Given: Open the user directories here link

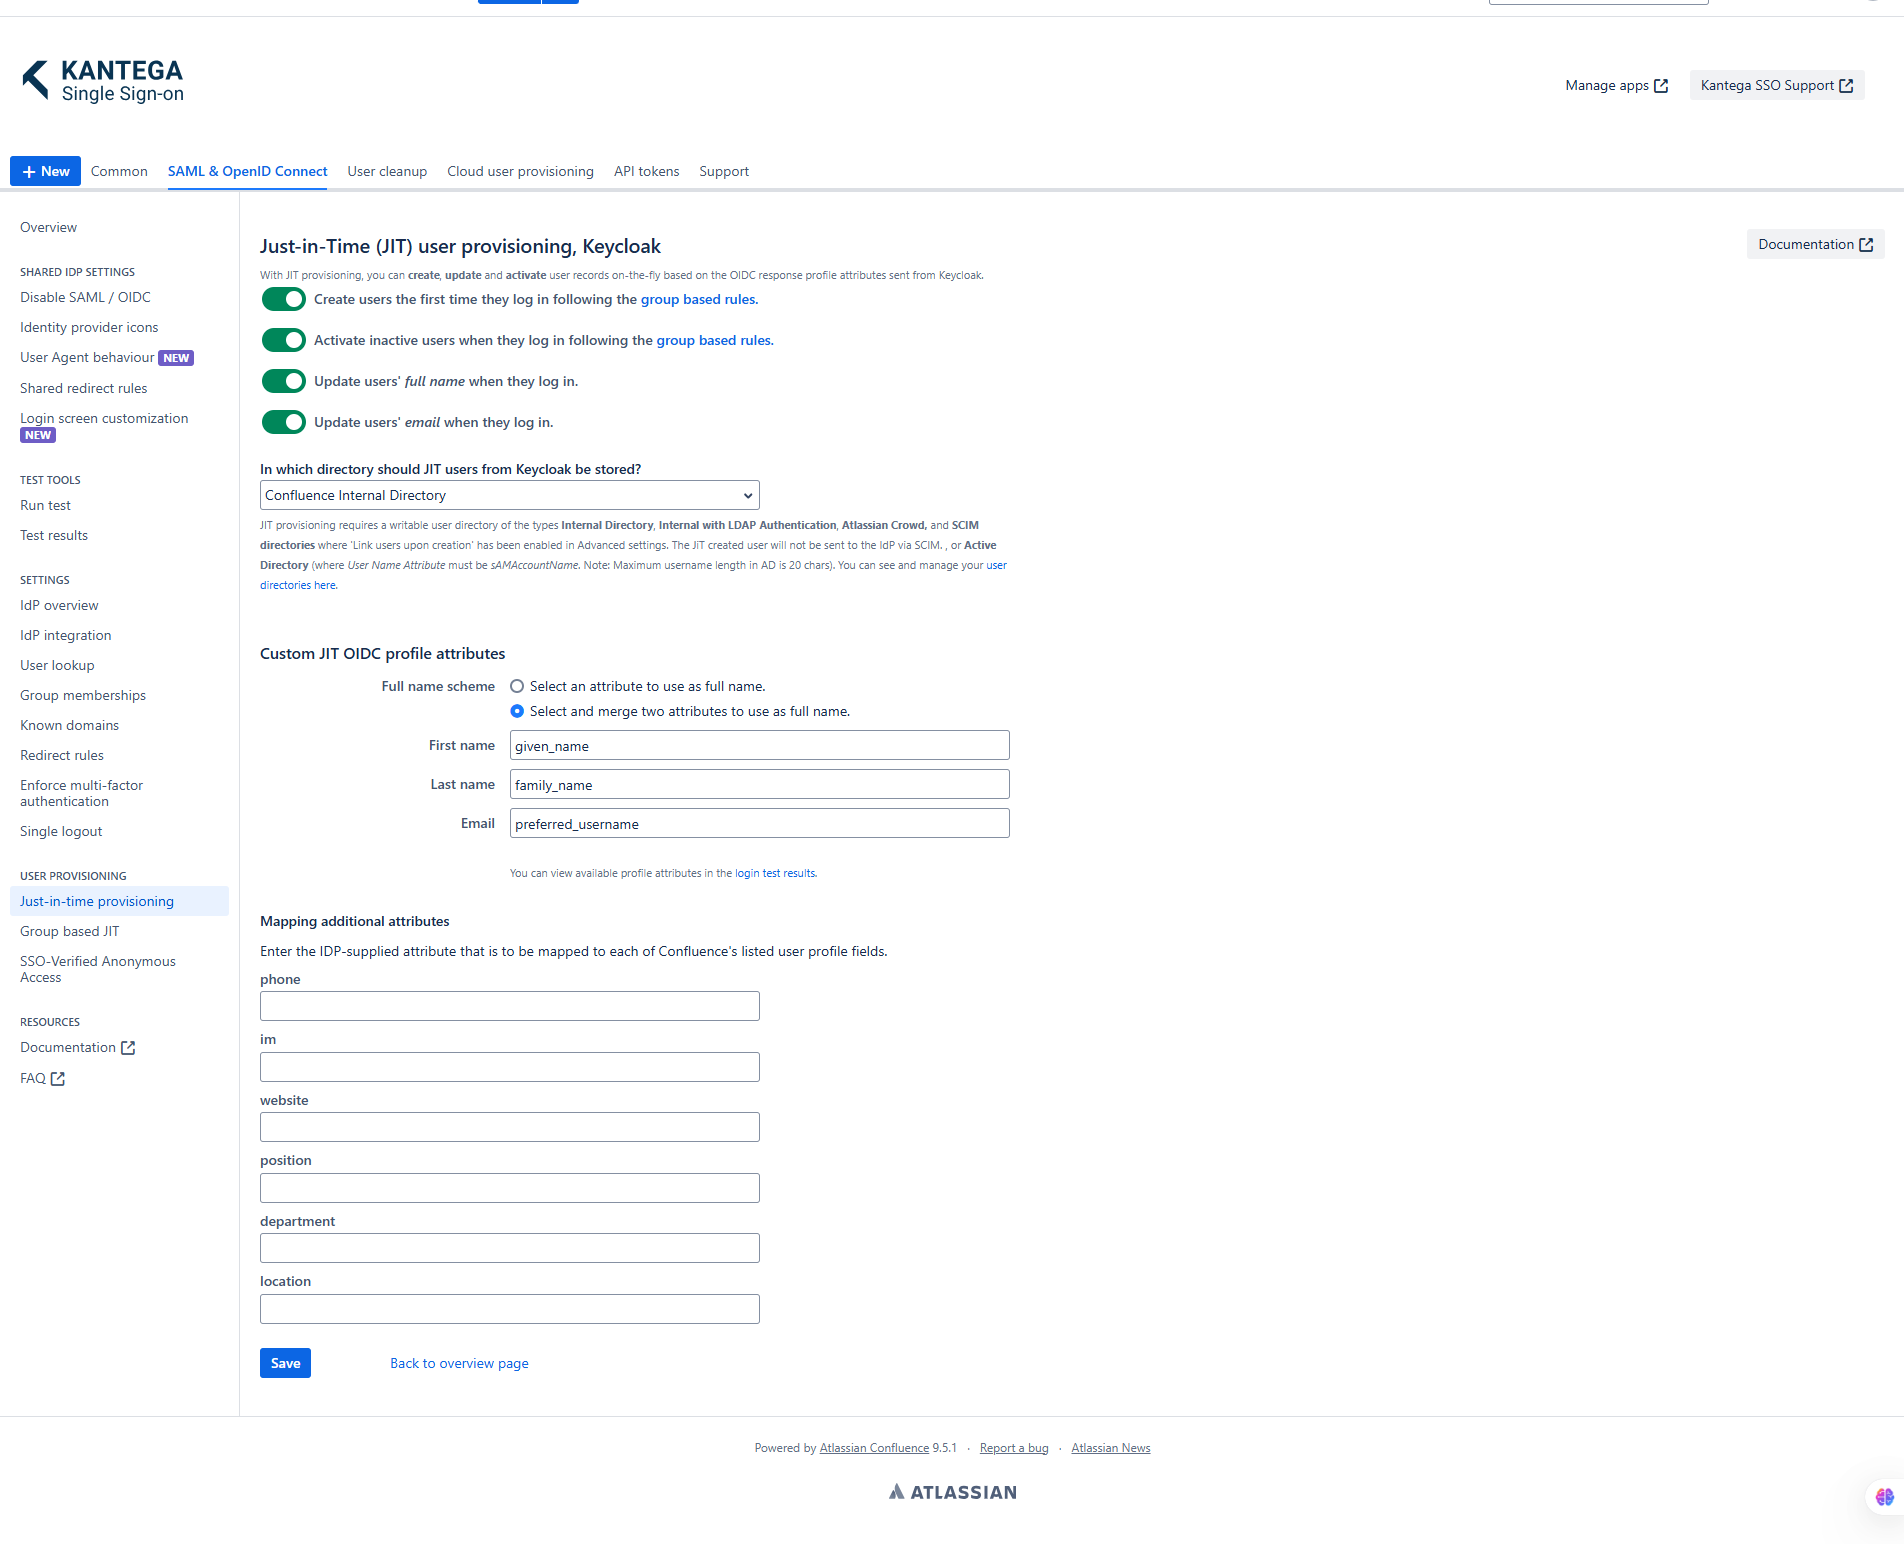Looking at the screenshot, I should [299, 586].
